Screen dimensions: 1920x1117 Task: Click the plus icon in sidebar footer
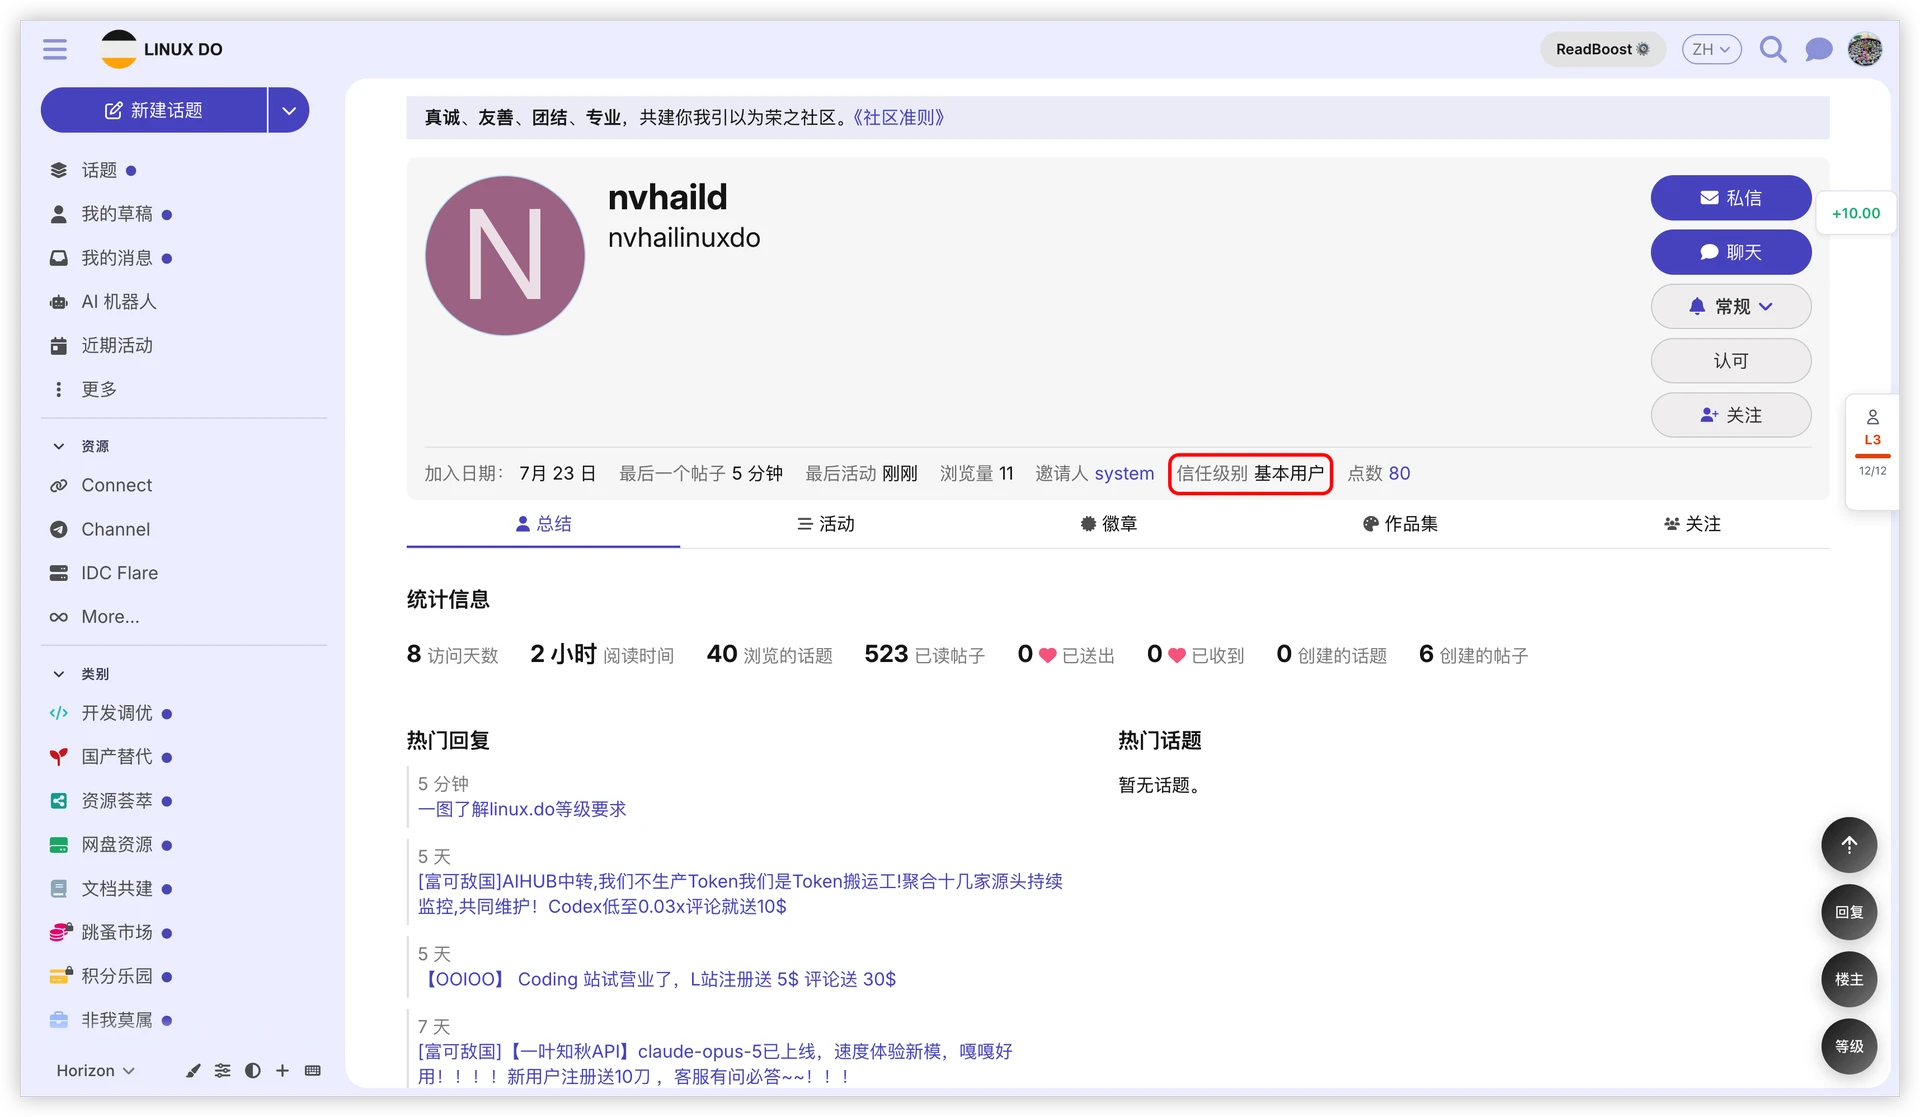tap(282, 1070)
